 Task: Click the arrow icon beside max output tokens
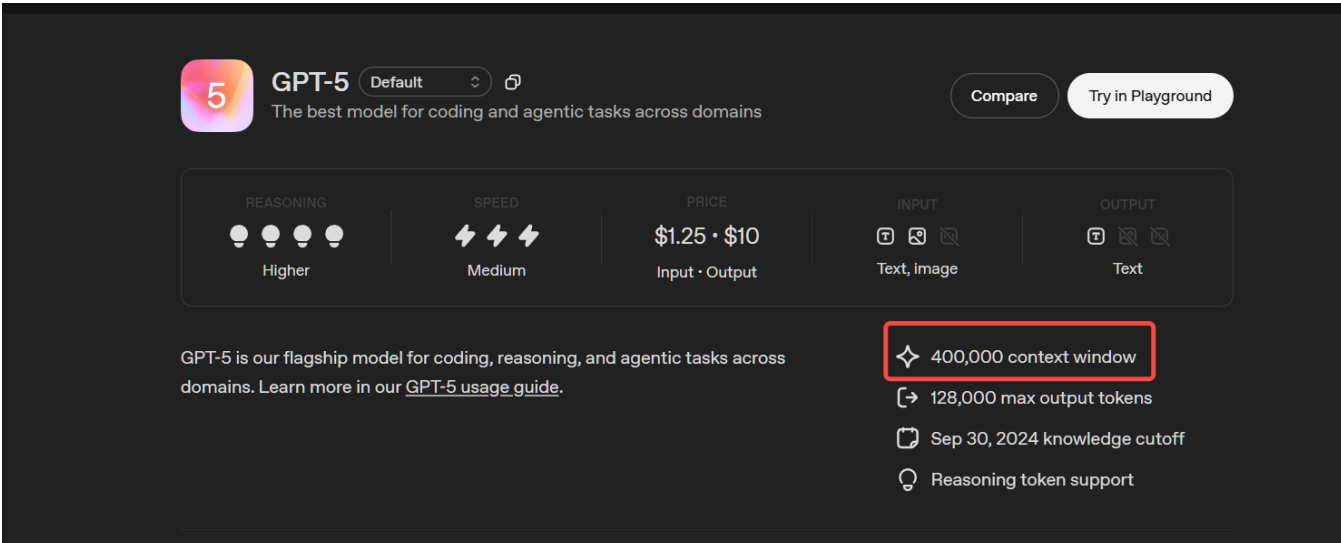907,397
